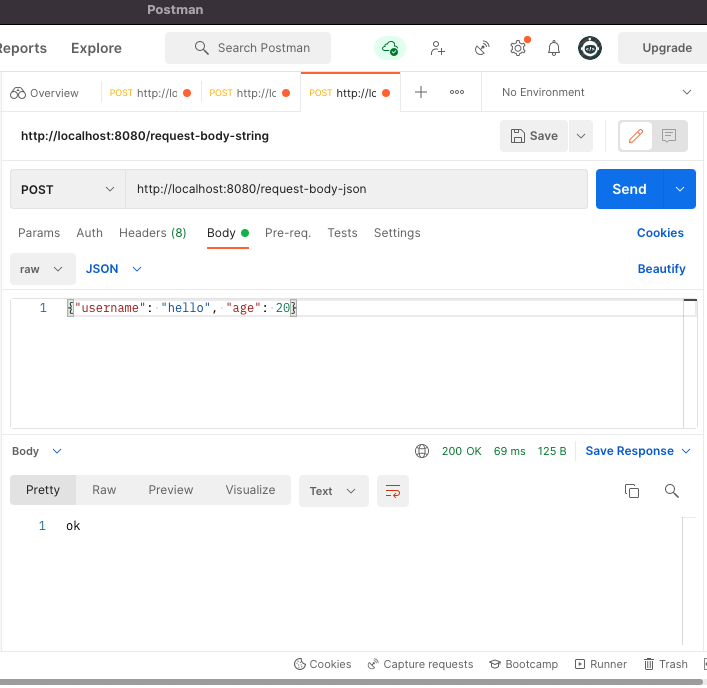Open the Tests tab
This screenshot has width=707, height=688.
point(342,233)
